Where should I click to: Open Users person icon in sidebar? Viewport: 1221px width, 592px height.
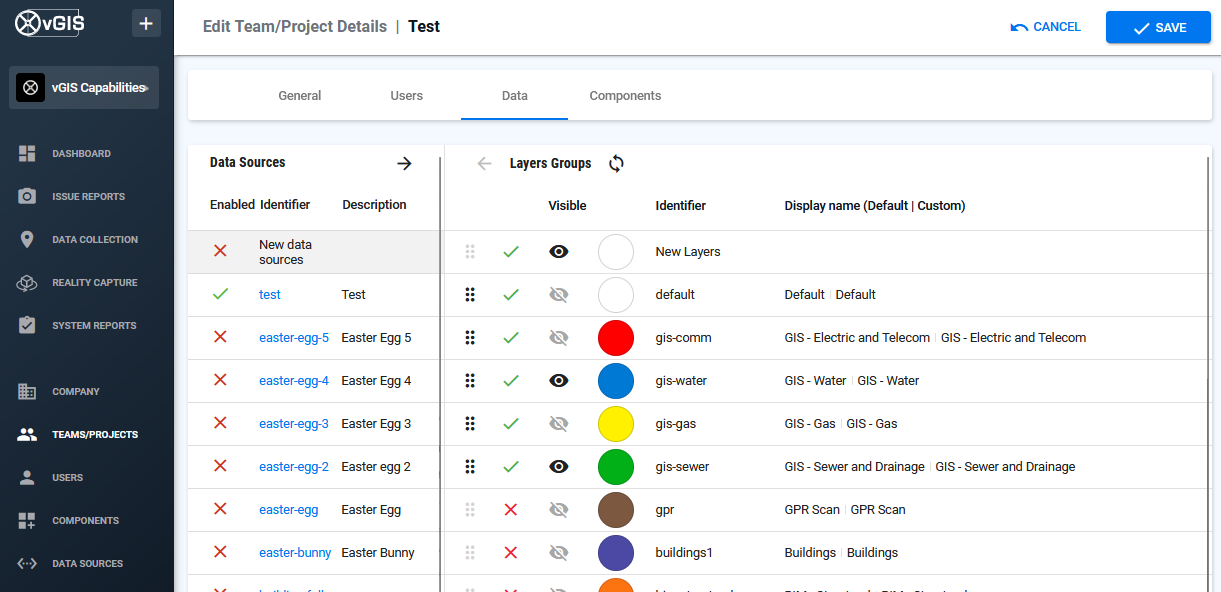[x=27, y=478]
